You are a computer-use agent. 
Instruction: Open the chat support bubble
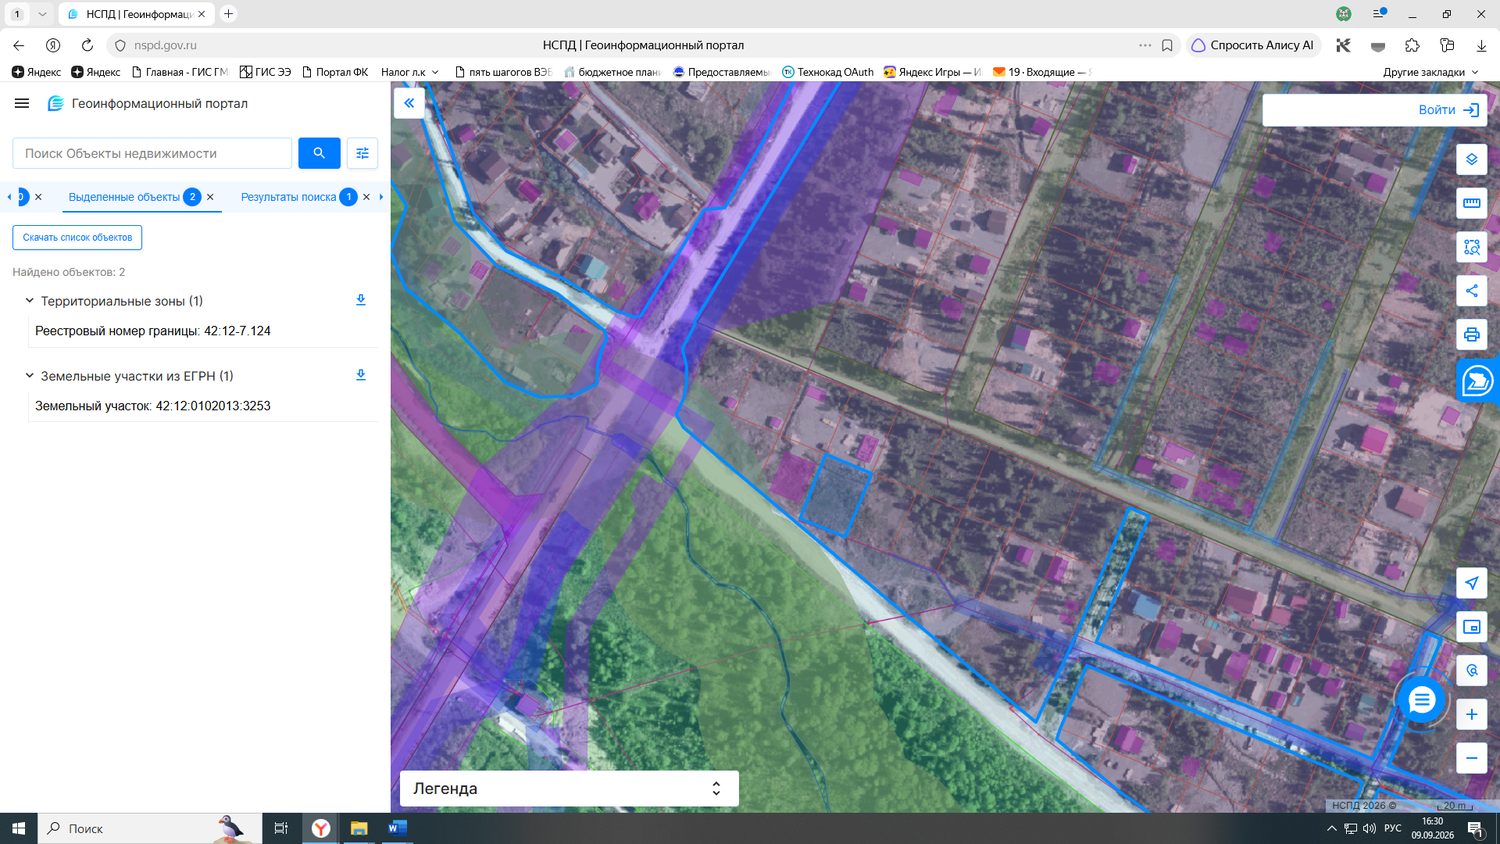click(x=1421, y=700)
